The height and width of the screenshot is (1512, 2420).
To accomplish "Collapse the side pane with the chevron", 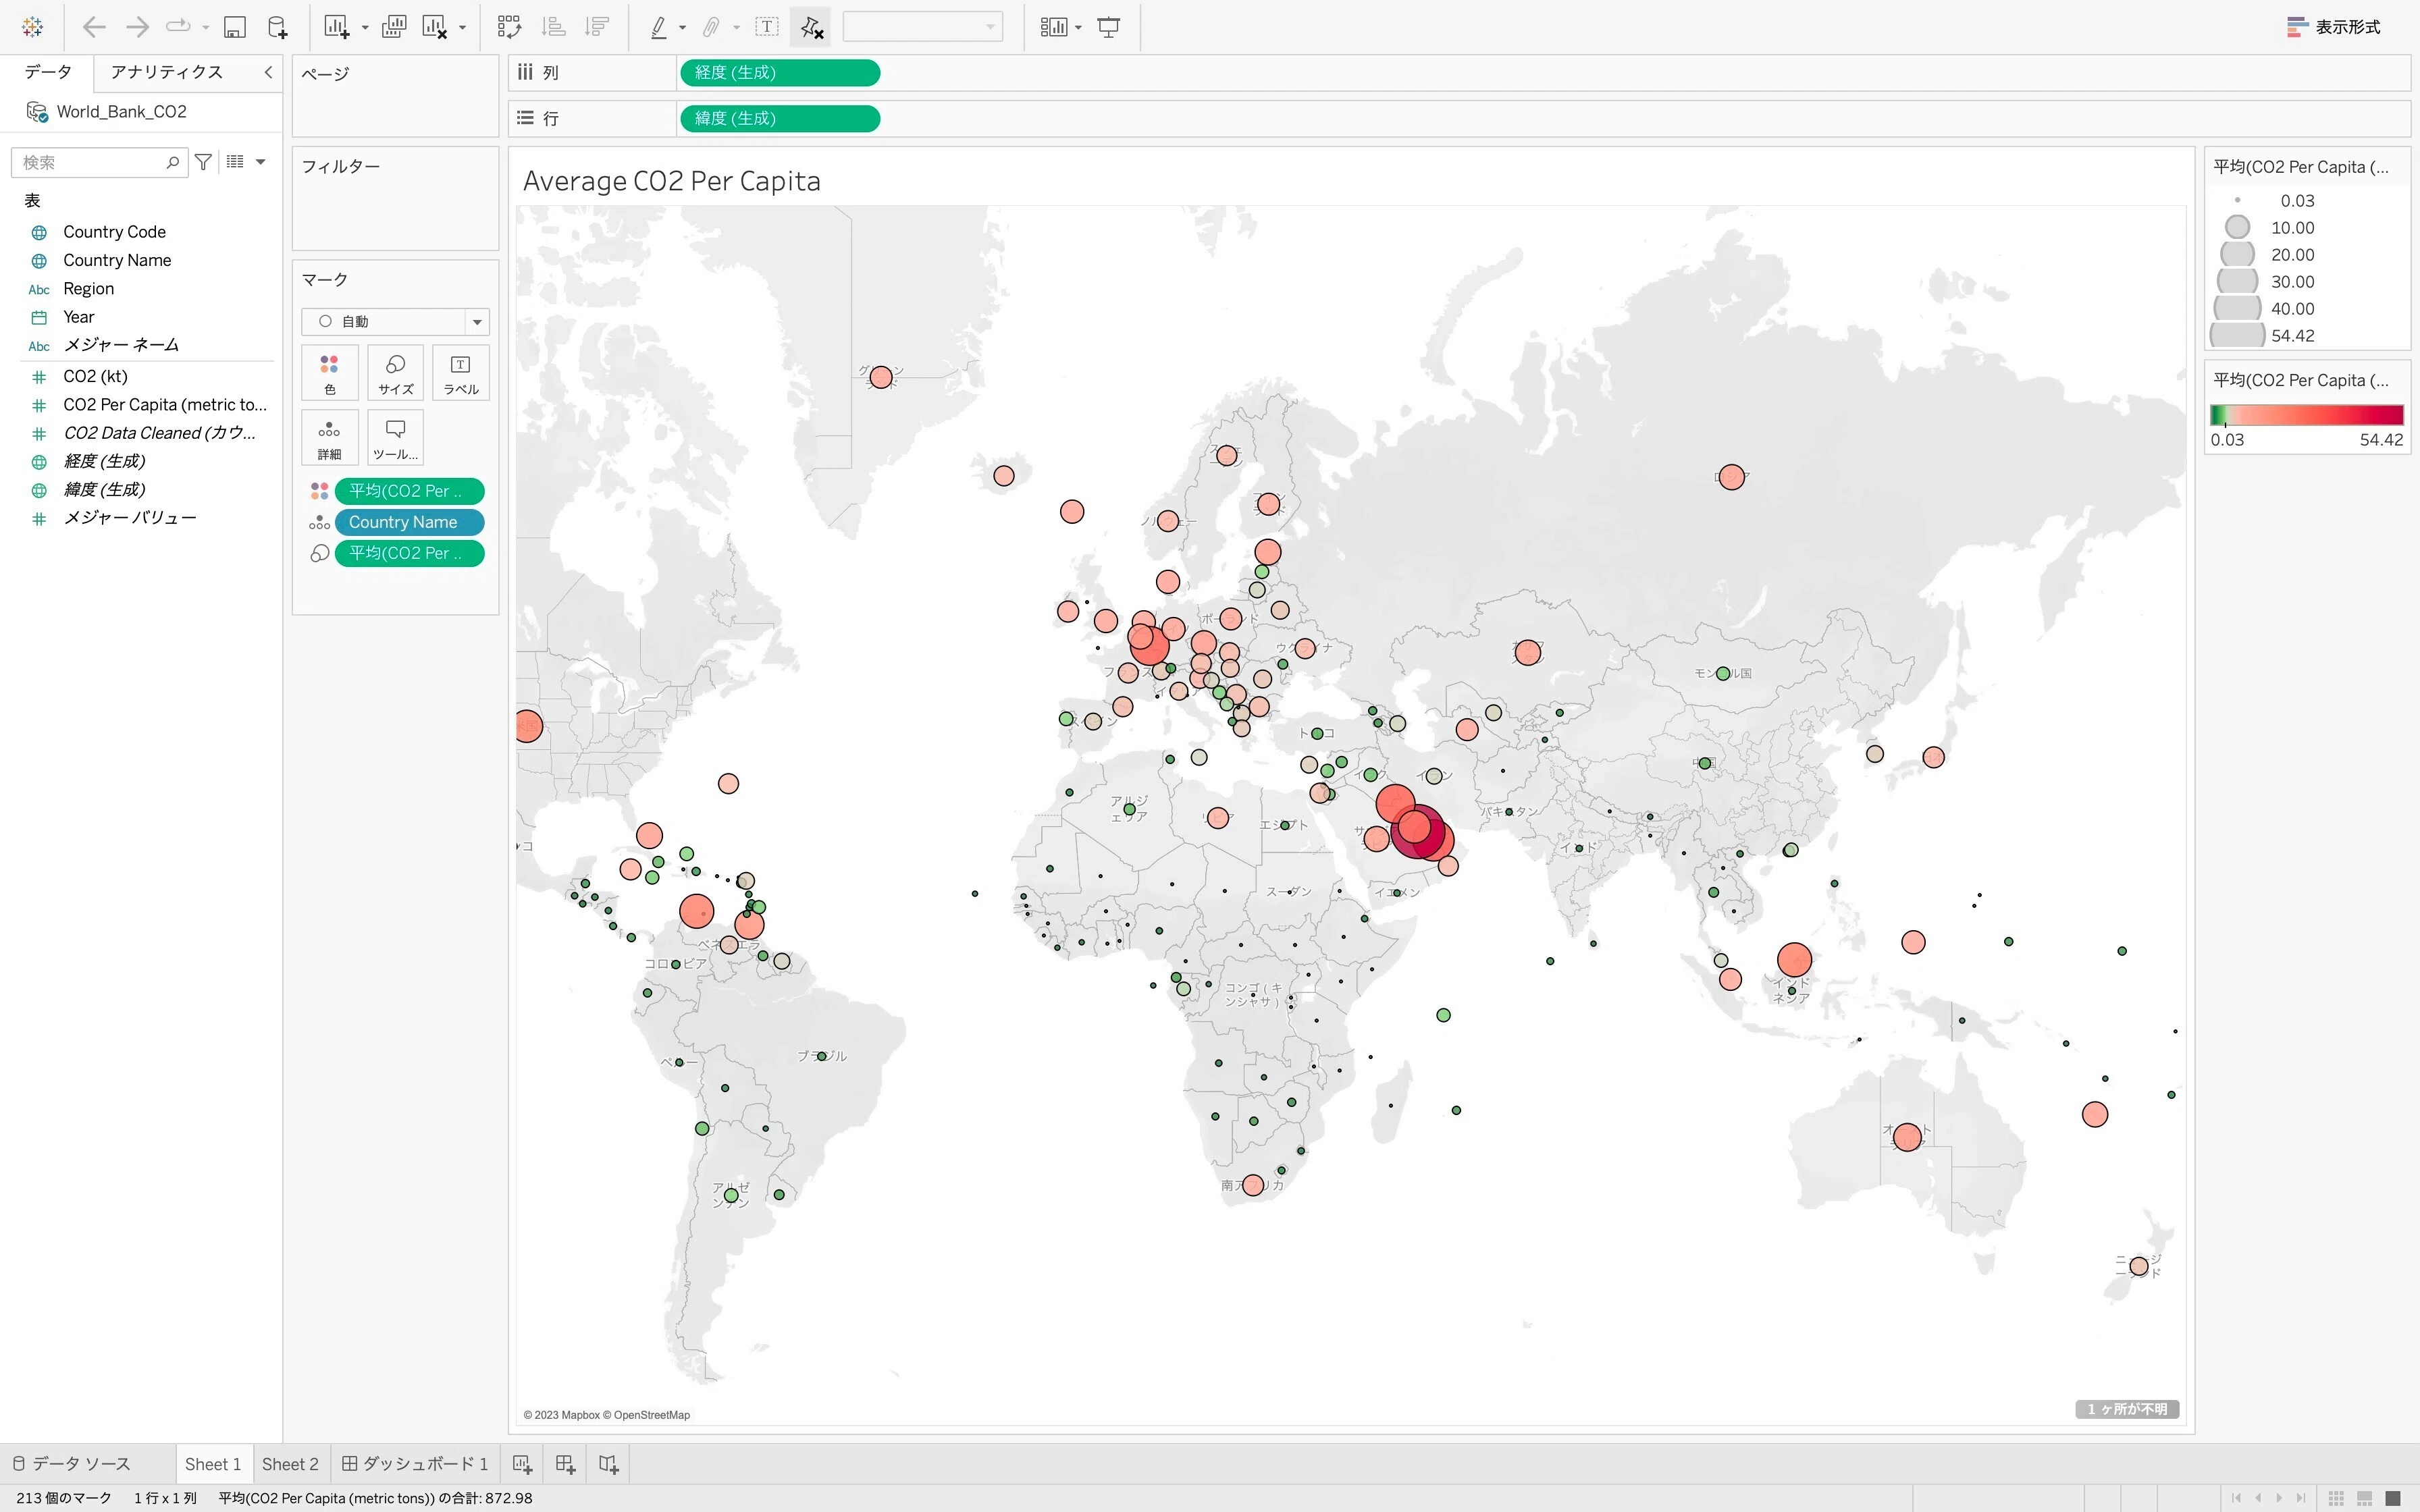I will tap(268, 72).
